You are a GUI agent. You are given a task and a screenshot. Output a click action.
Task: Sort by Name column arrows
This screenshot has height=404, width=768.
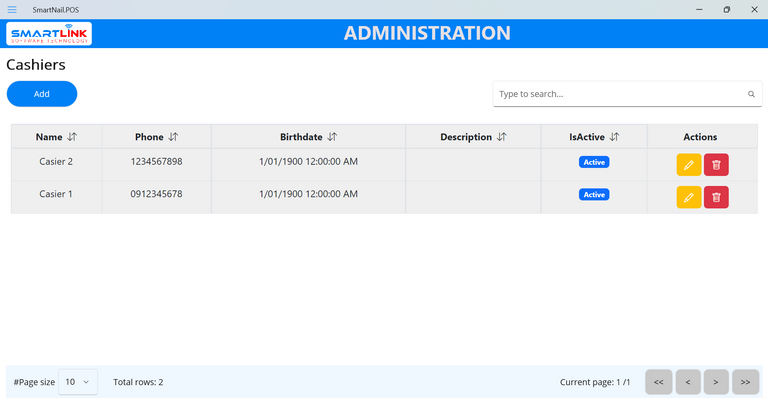point(72,137)
